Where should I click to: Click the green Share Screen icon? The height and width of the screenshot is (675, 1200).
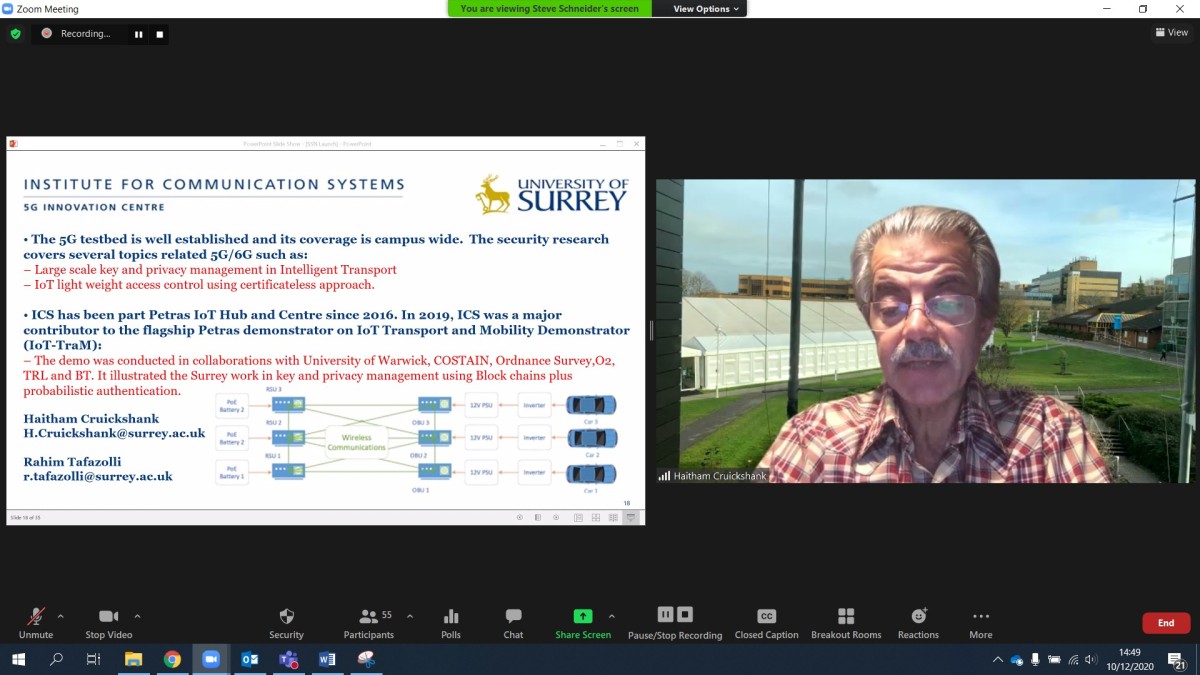[x=582, y=617]
